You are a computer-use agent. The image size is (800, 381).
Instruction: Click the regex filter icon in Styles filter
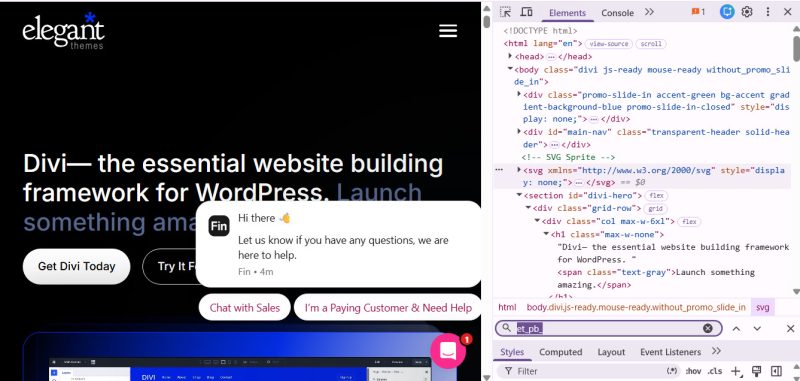coord(672,371)
